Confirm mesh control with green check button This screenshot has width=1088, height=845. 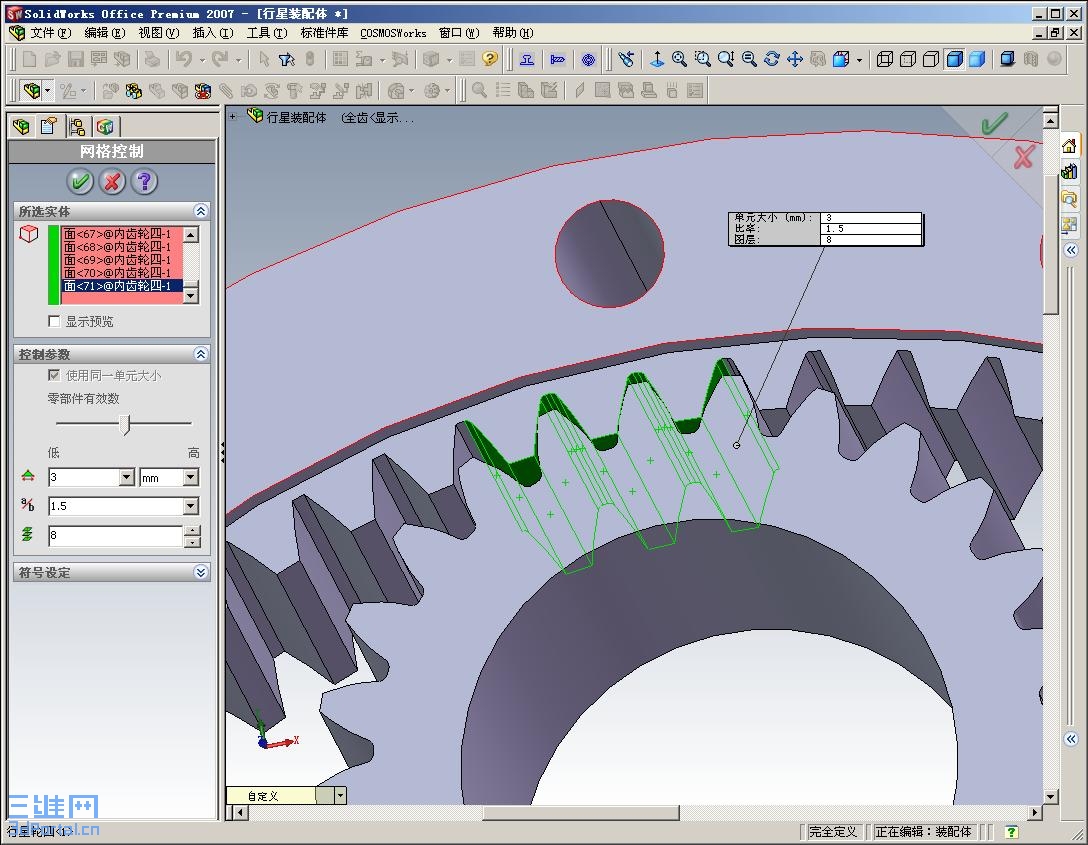tap(80, 182)
